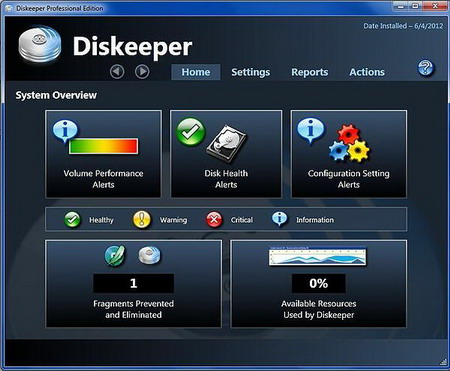Image resolution: width=450 pixels, height=371 pixels.
Task: Click the System Overview heading
Action: click(56, 95)
